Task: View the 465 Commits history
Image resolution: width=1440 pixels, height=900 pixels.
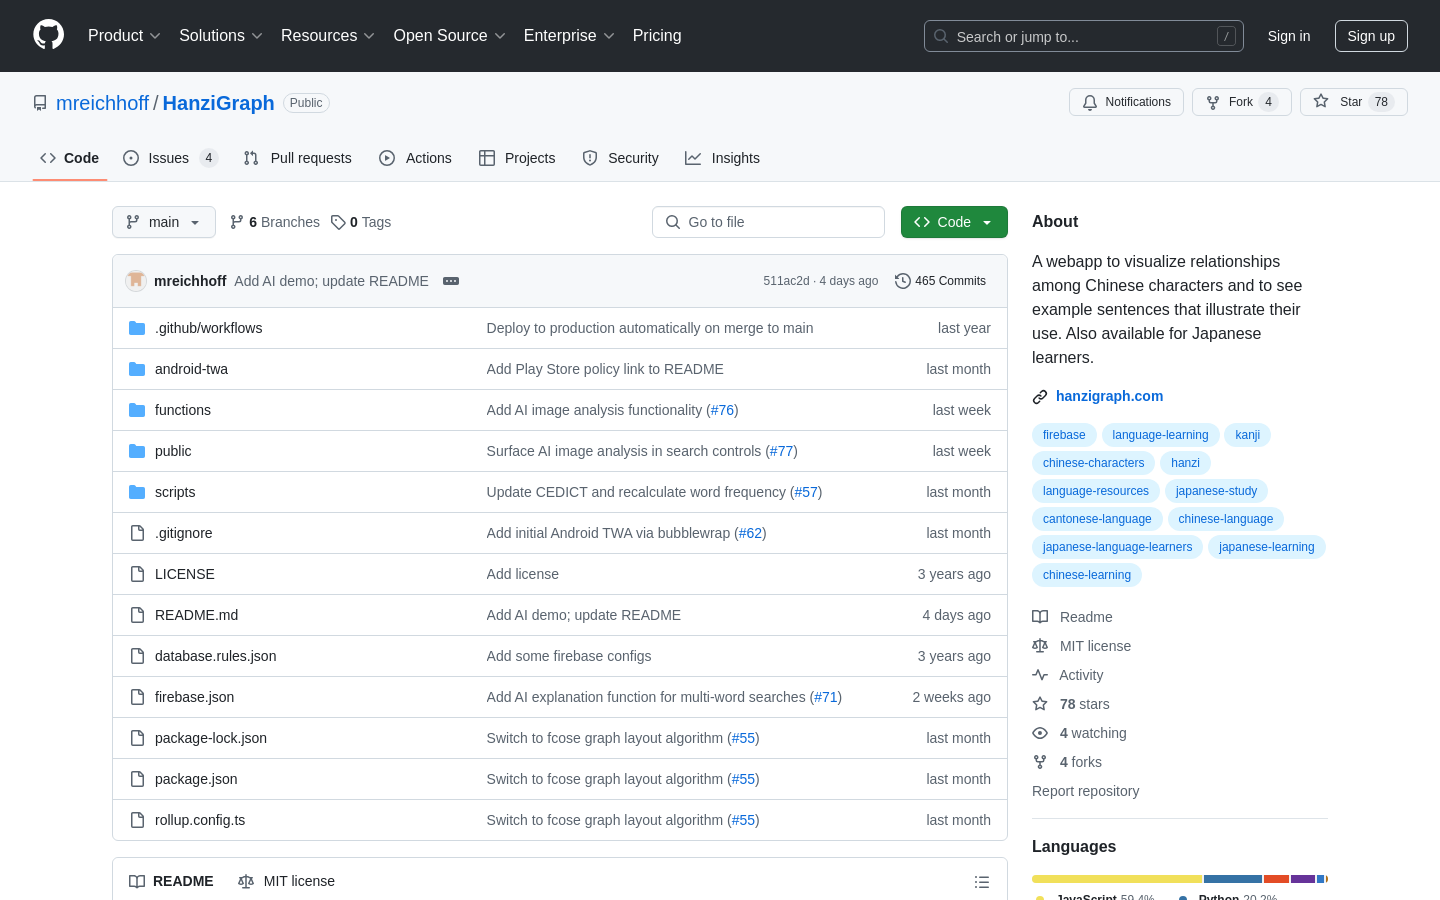Action: point(940,281)
